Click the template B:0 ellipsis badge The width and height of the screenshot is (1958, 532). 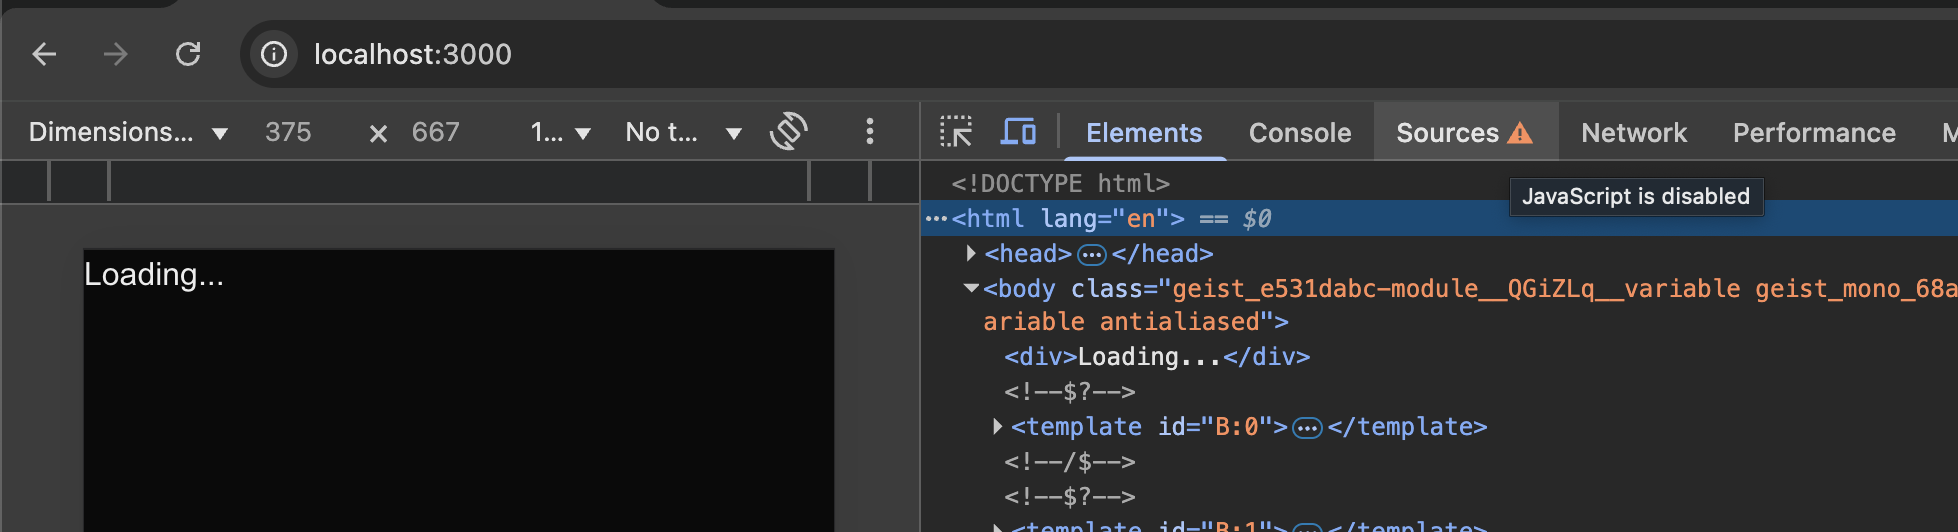click(1307, 428)
